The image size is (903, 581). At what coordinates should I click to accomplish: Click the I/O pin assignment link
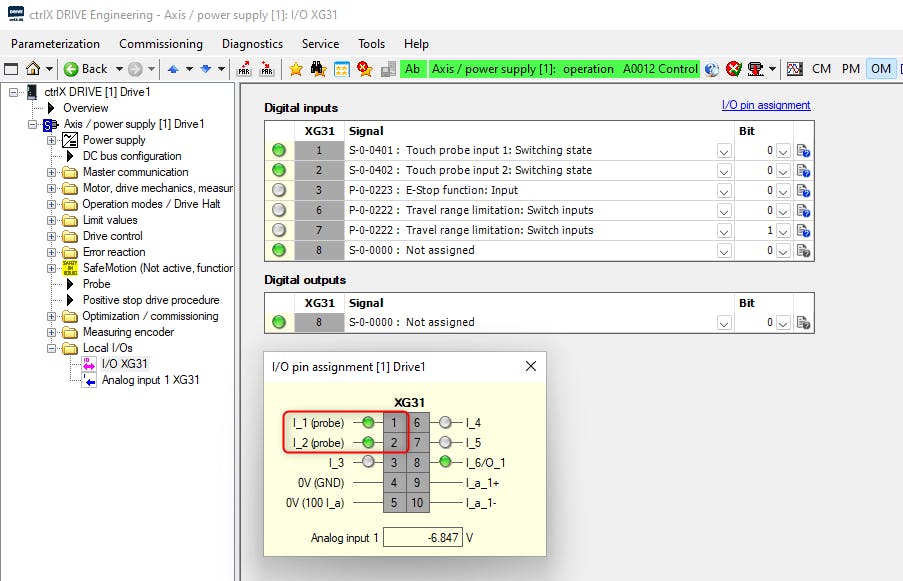766,105
